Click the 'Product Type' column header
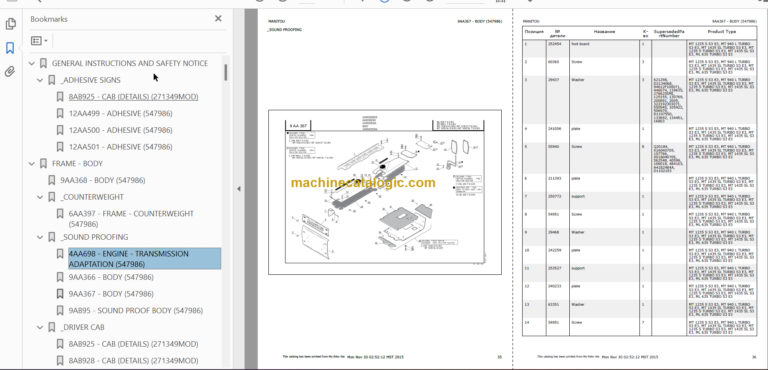768x370 pixels. coord(721,32)
